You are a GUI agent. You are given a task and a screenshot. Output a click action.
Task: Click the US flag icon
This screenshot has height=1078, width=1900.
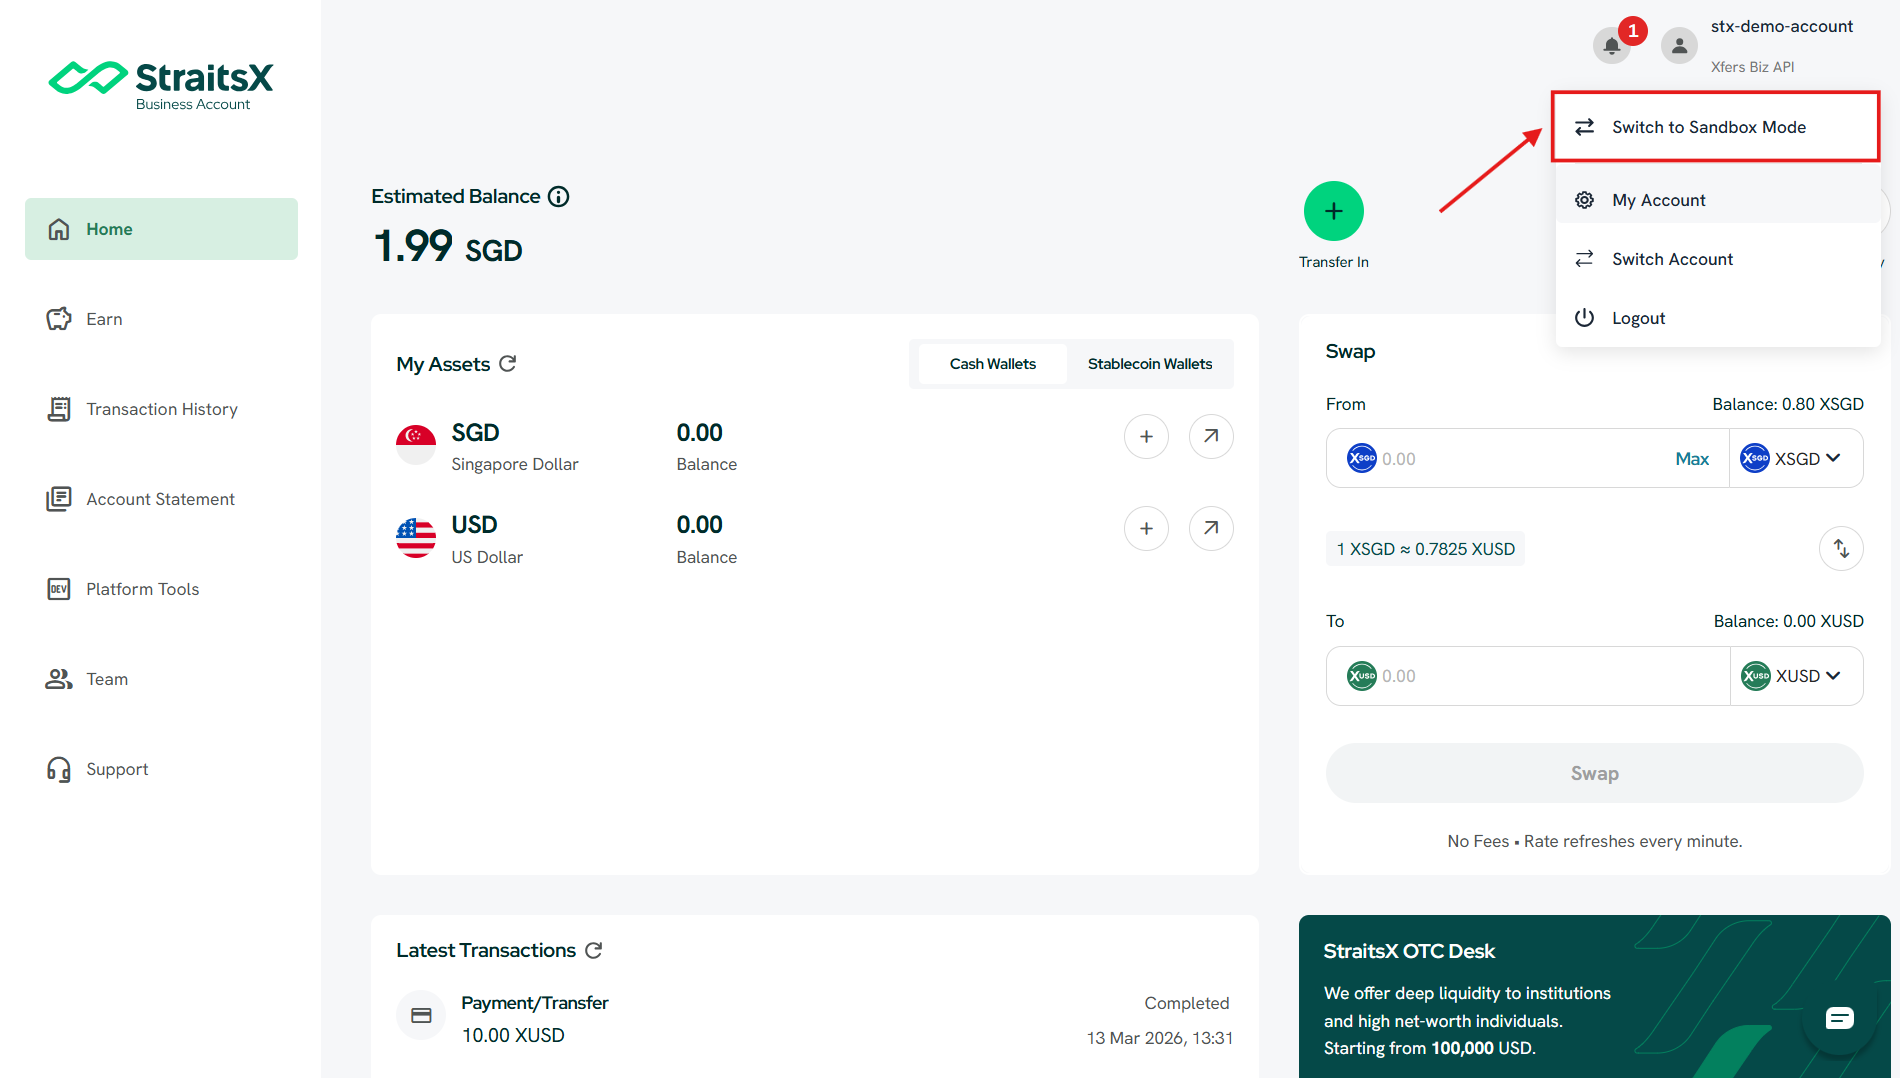416,538
